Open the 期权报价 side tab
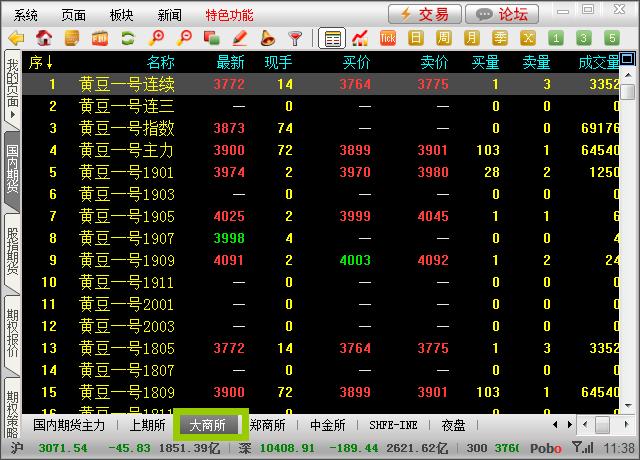640x460 pixels. (12, 333)
